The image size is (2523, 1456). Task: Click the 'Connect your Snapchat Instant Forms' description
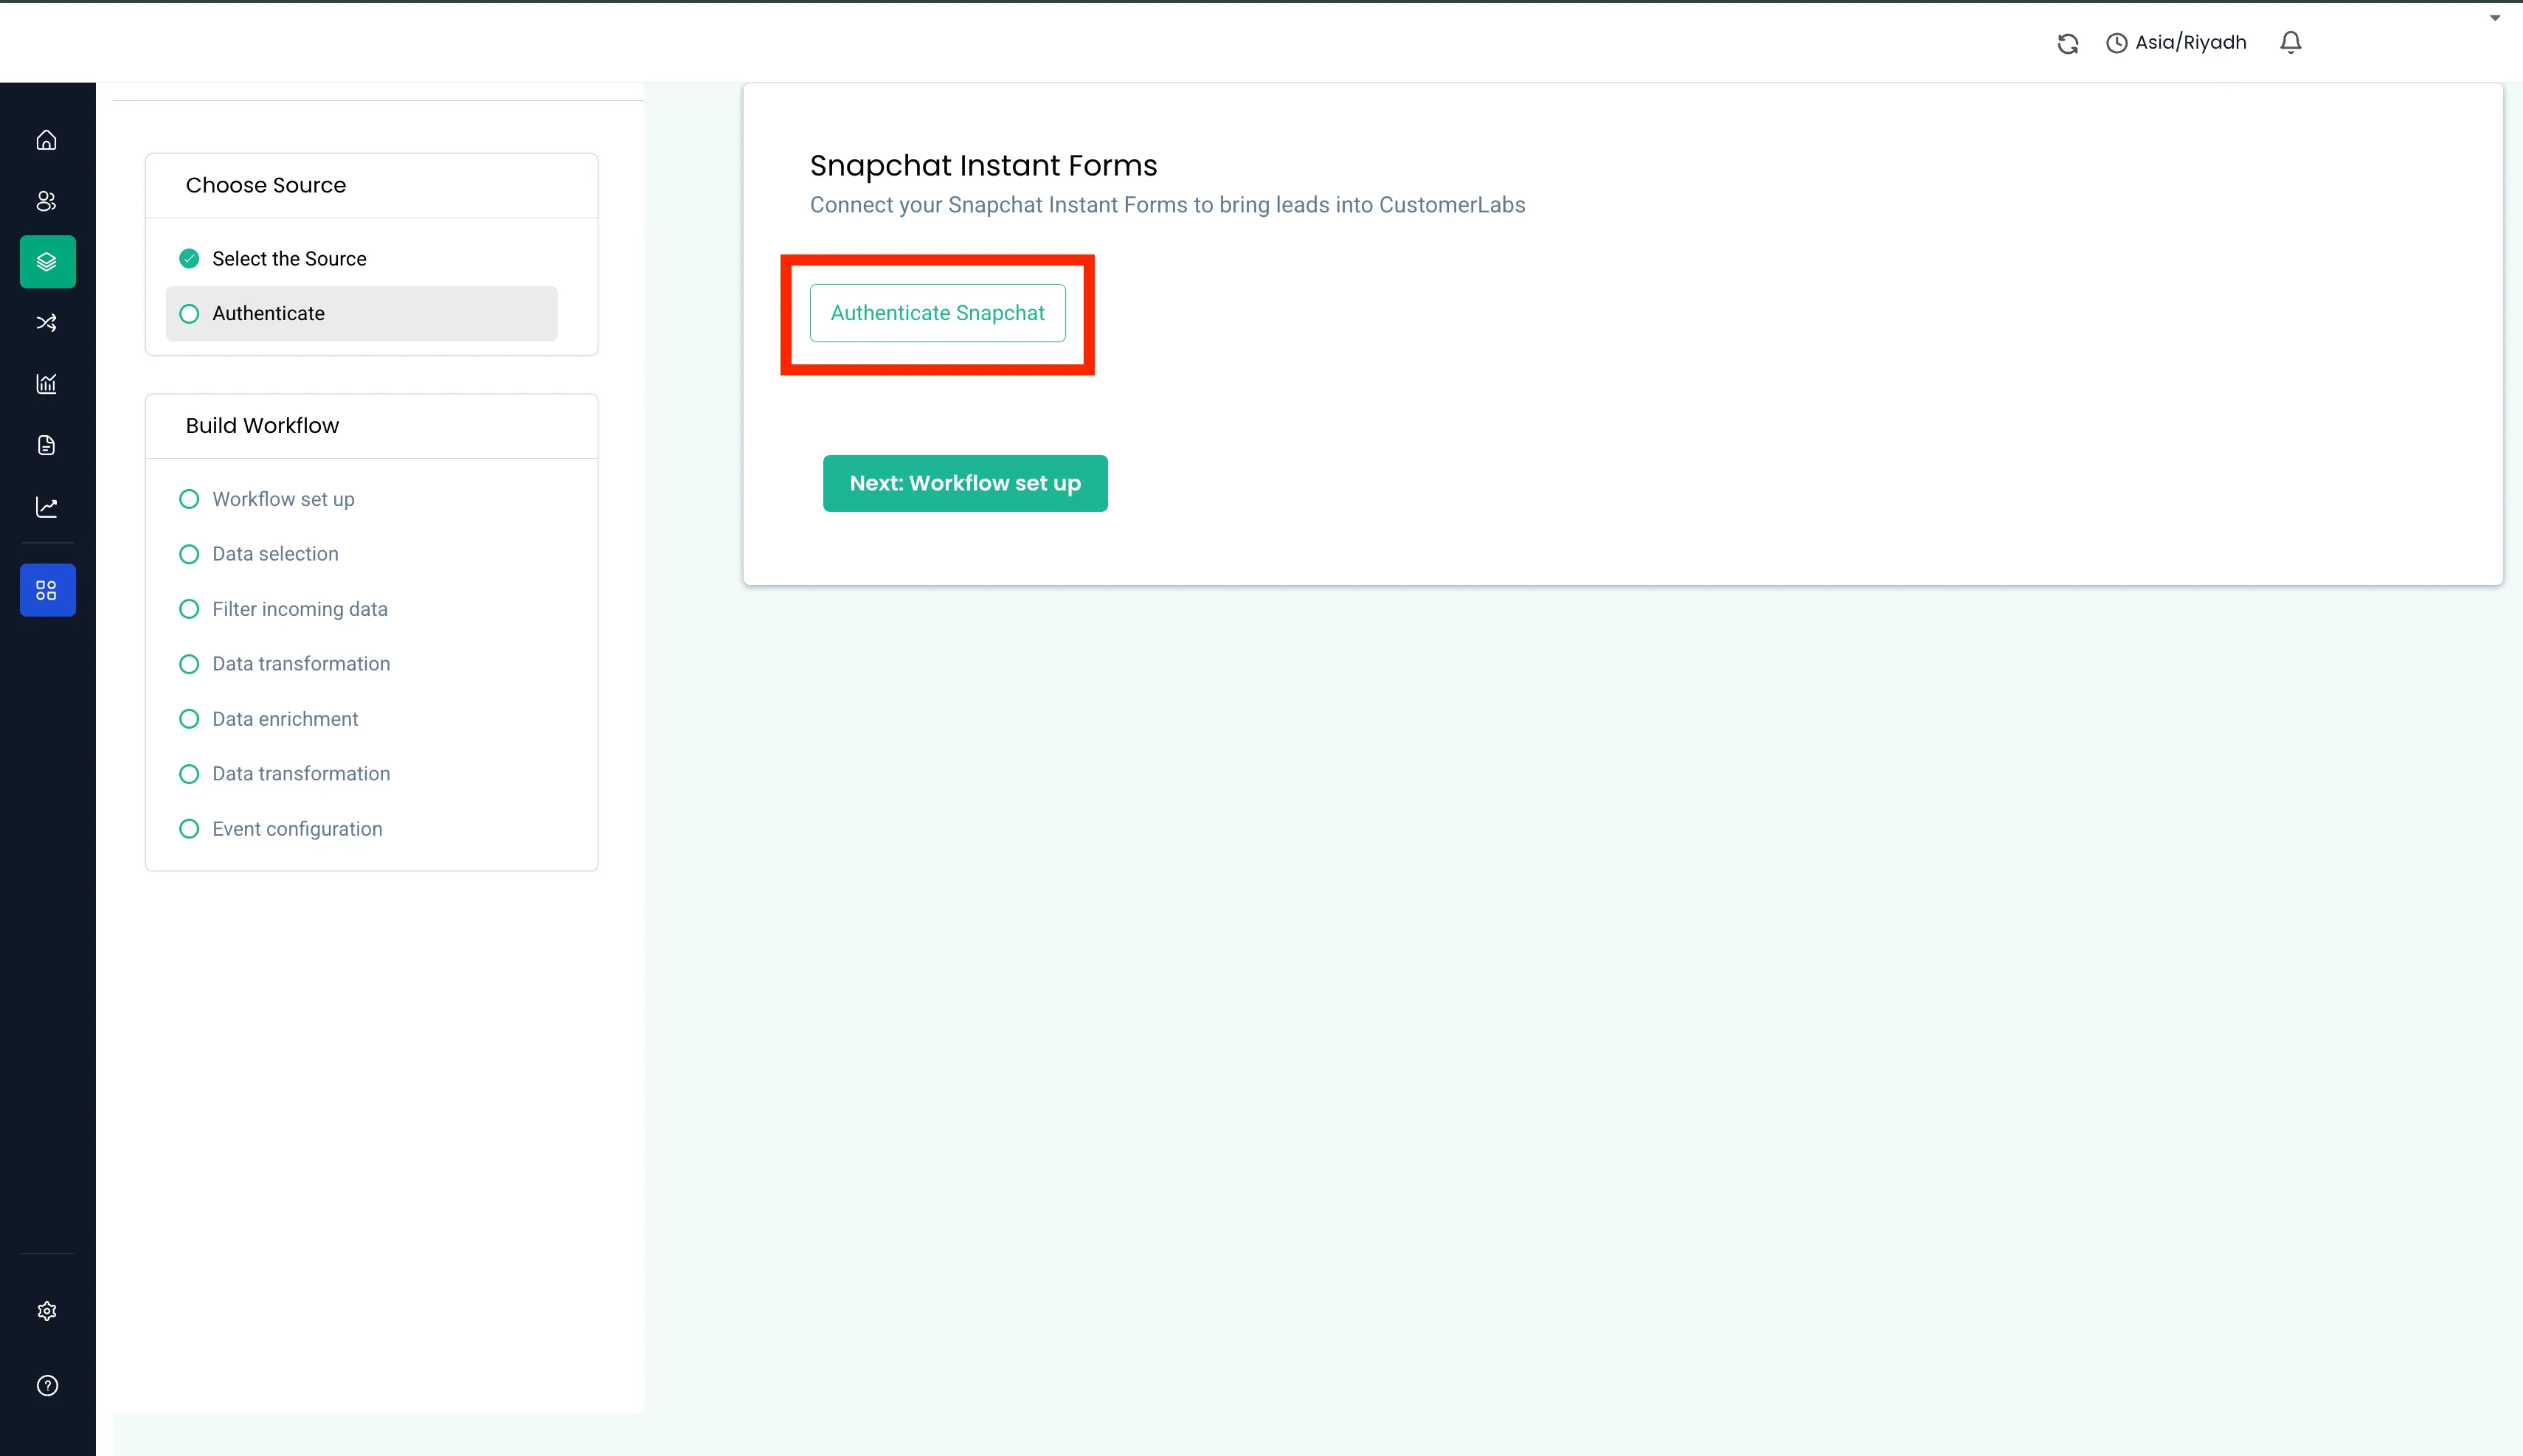[1167, 205]
